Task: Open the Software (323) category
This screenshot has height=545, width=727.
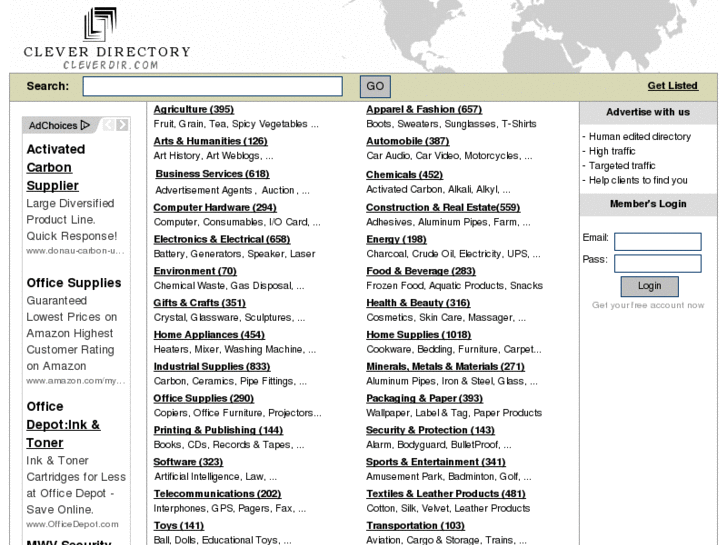Action: click(188, 462)
